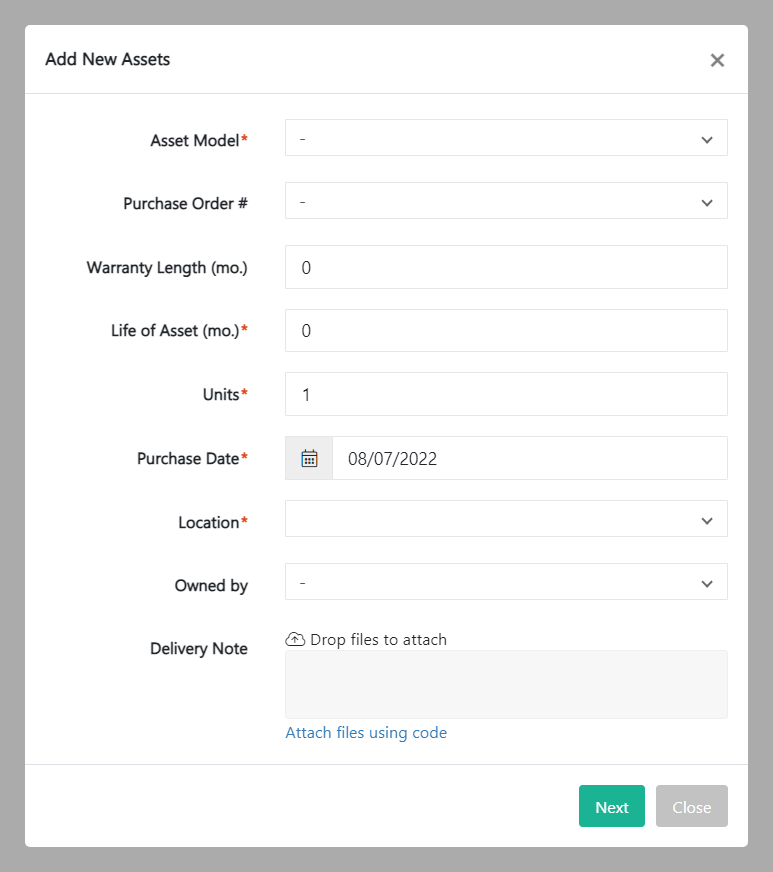The height and width of the screenshot is (872, 773).
Task: Click the Purchase Date text field
Action: coord(529,458)
